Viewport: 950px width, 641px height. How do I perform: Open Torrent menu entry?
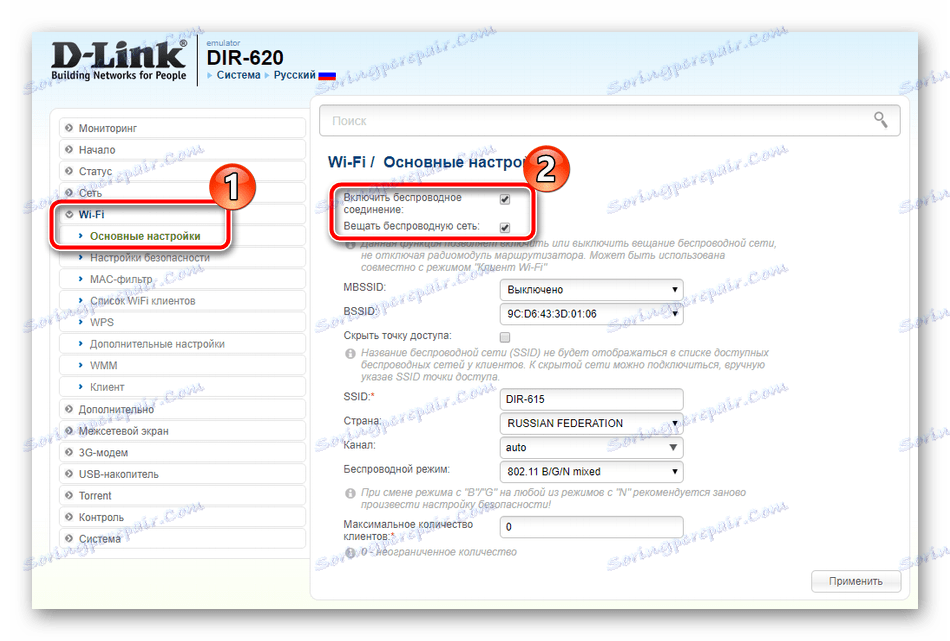[x=182, y=495]
